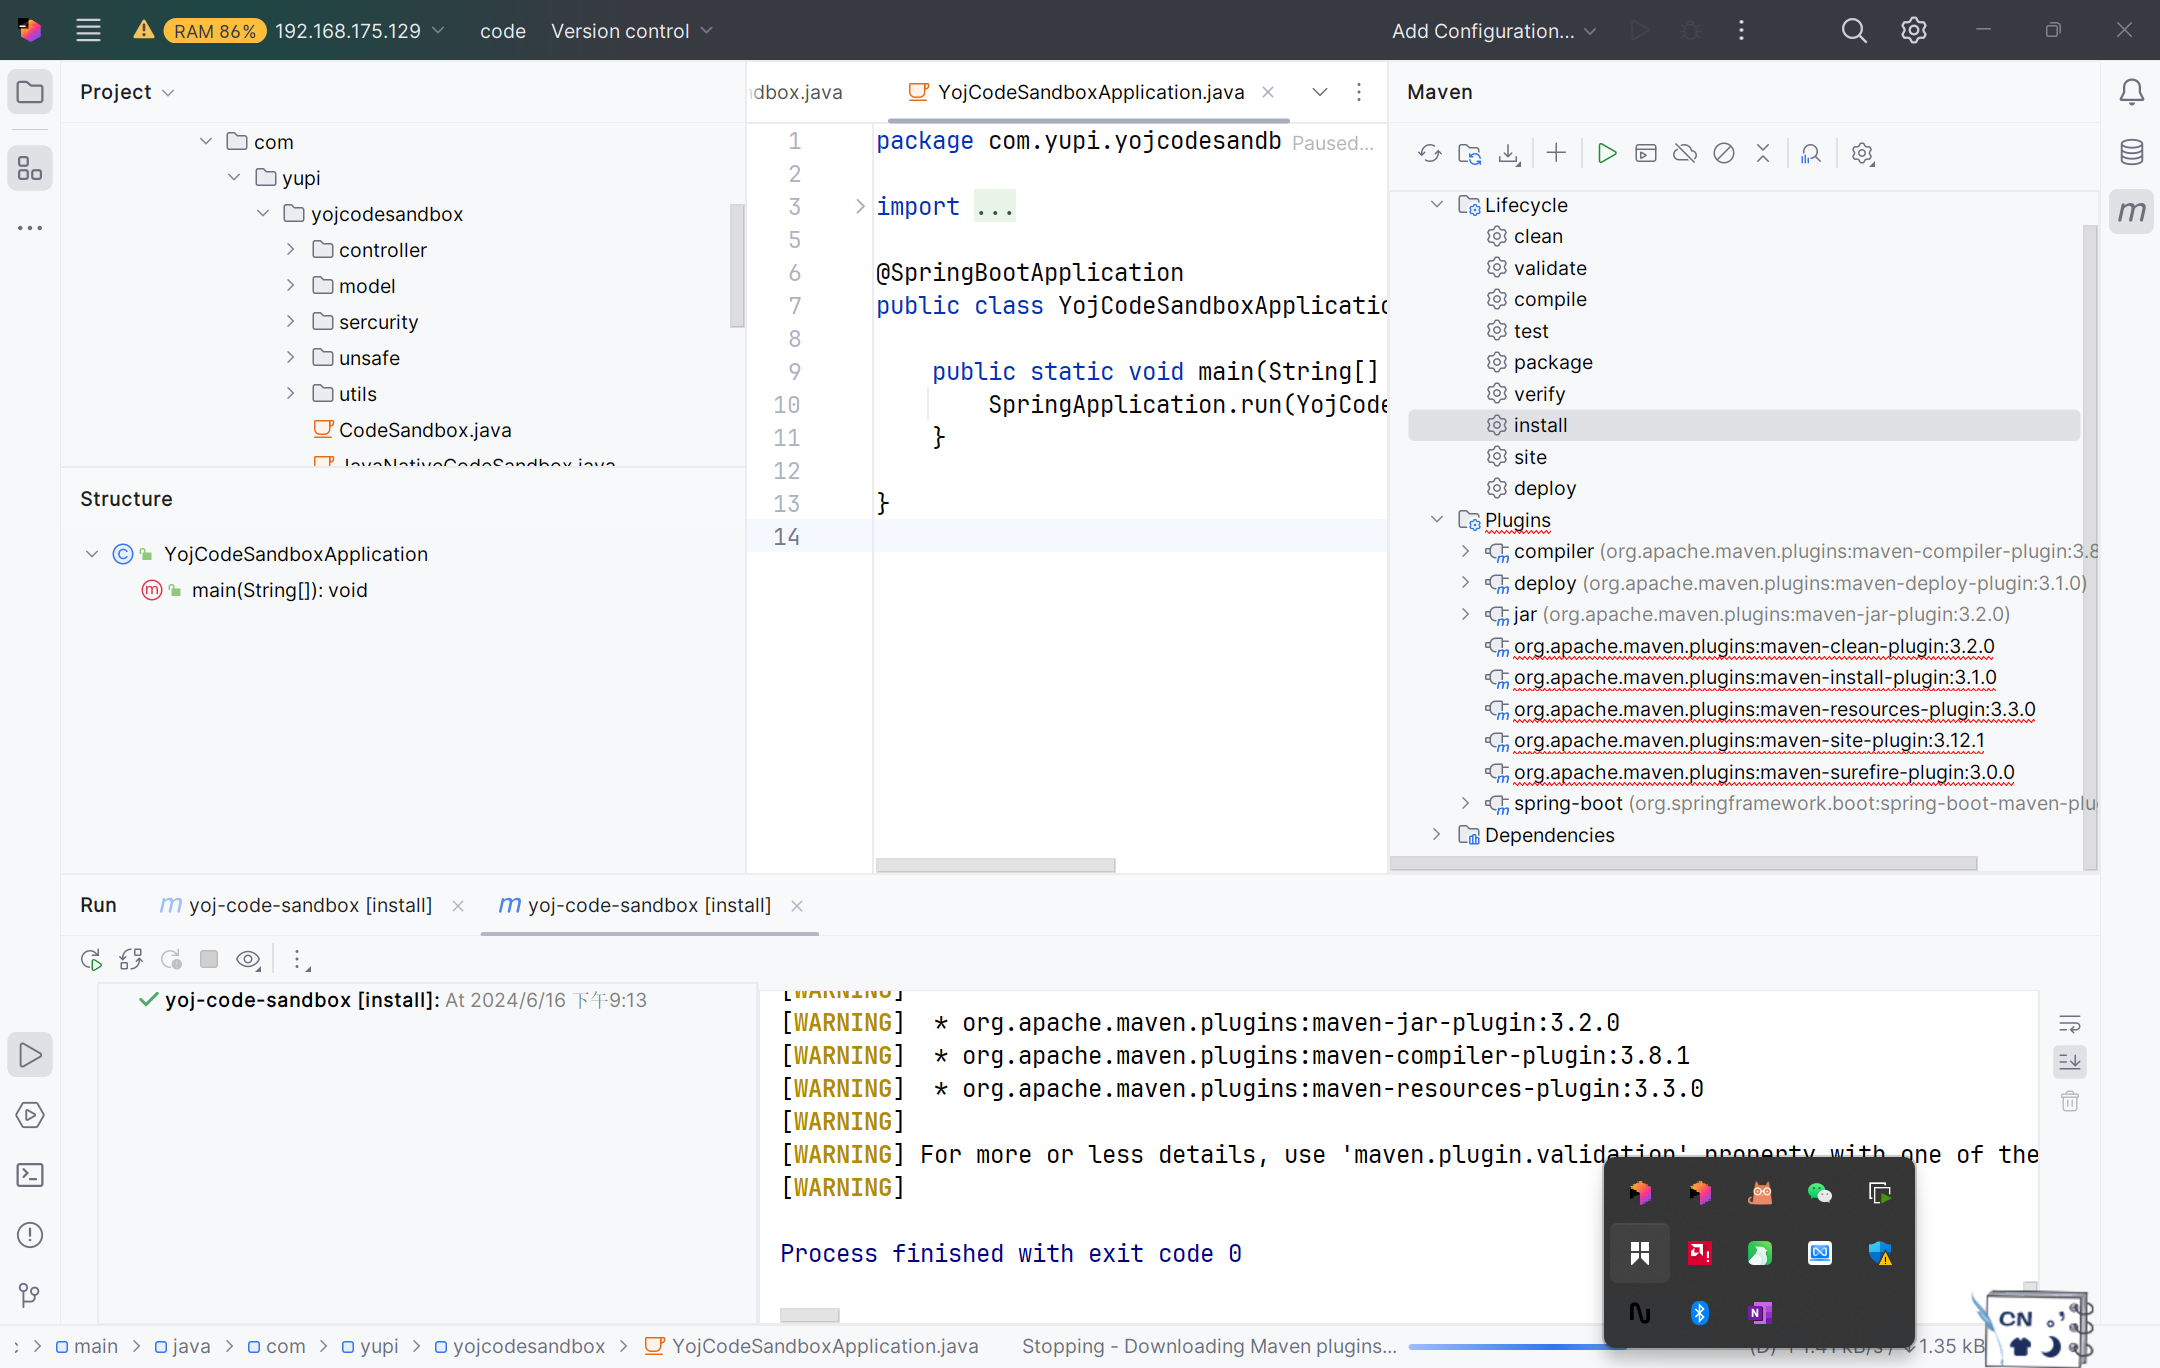Open IDE settings gear in title bar
Viewport: 2160px width, 1368px height.
1914,31
